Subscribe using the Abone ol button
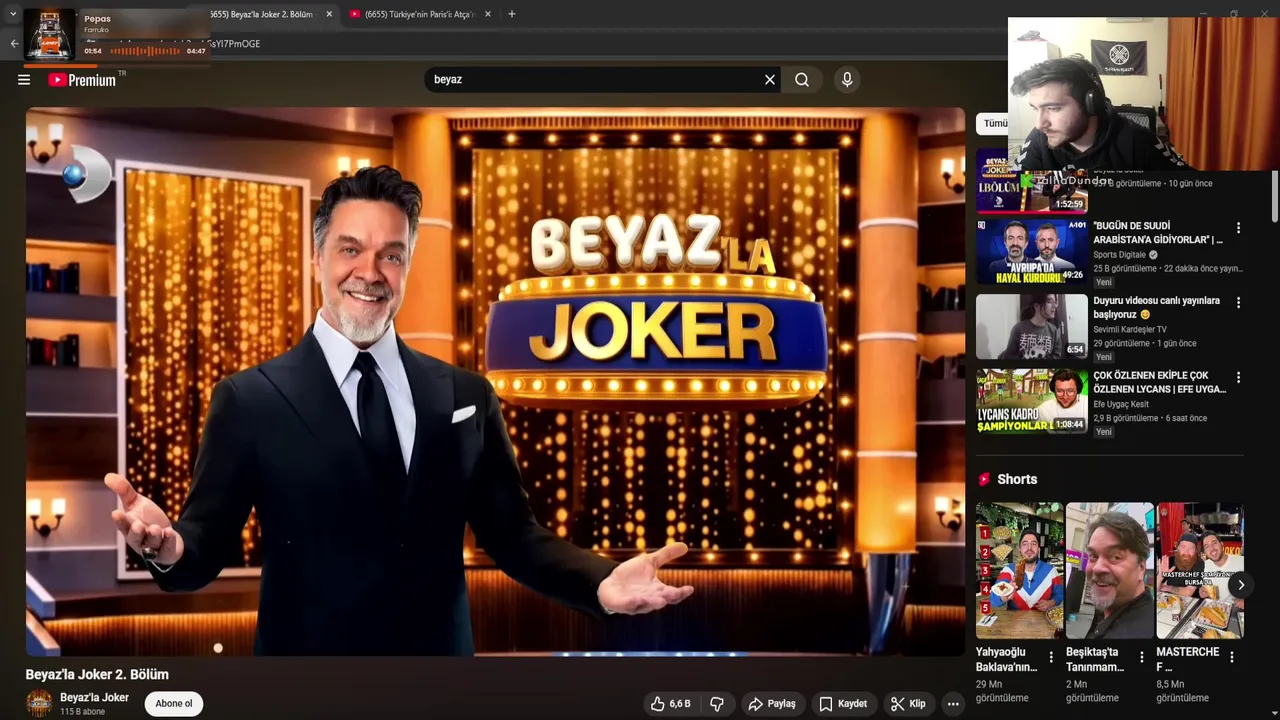This screenshot has width=1280, height=720. [x=174, y=704]
